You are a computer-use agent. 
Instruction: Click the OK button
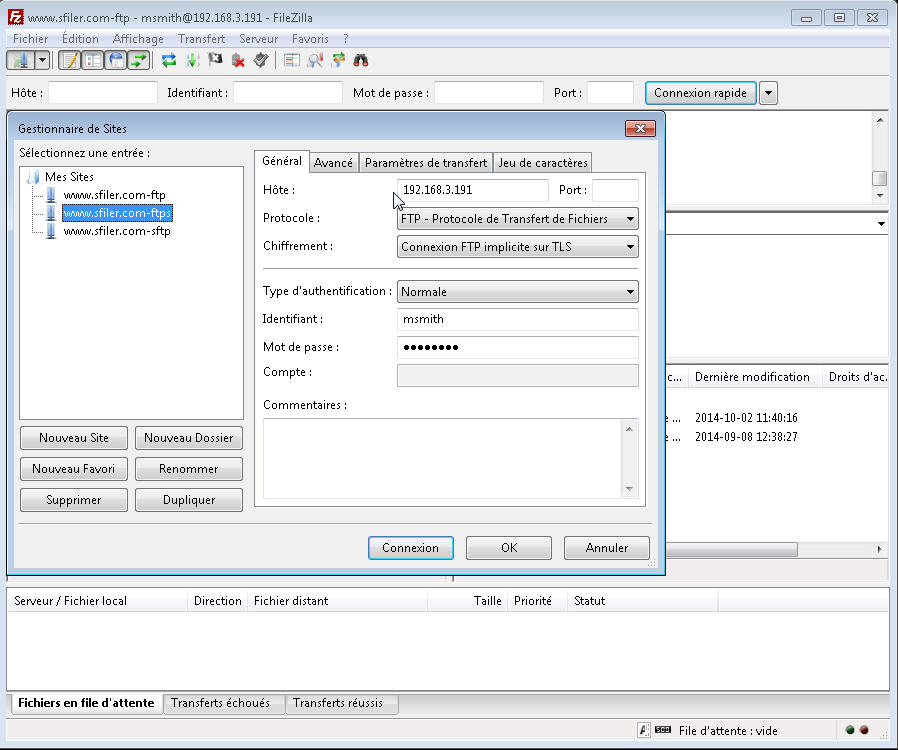coord(509,548)
